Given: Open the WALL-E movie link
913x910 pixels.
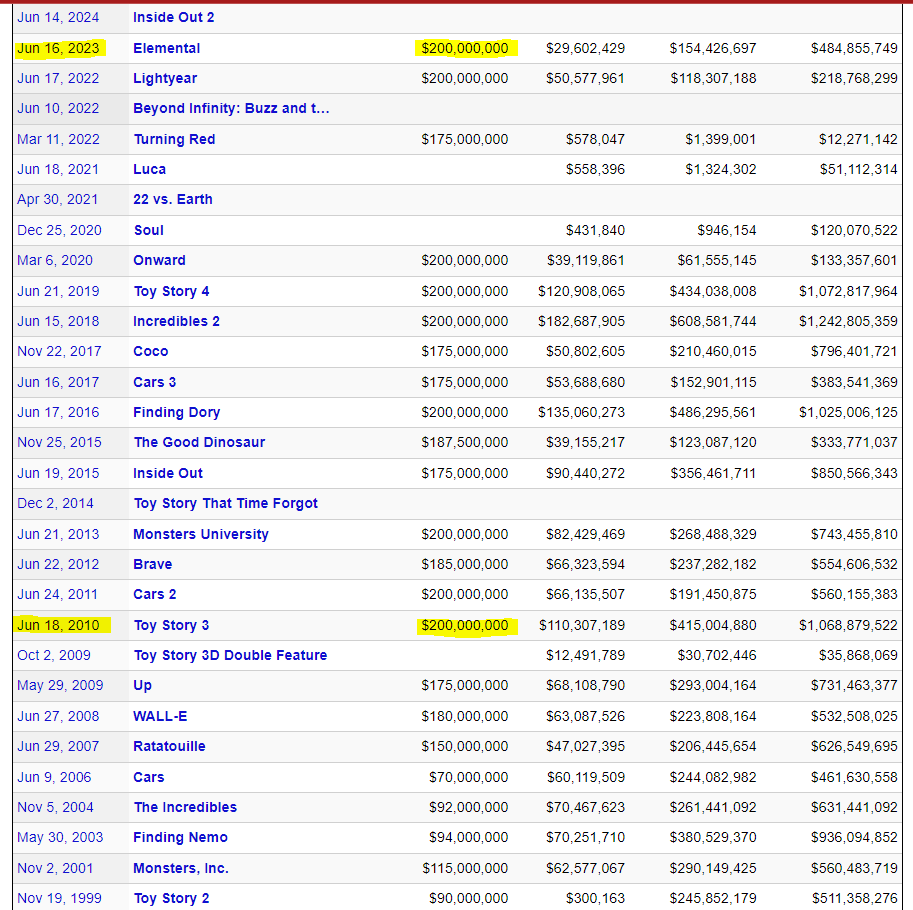Looking at the screenshot, I should tap(161, 717).
